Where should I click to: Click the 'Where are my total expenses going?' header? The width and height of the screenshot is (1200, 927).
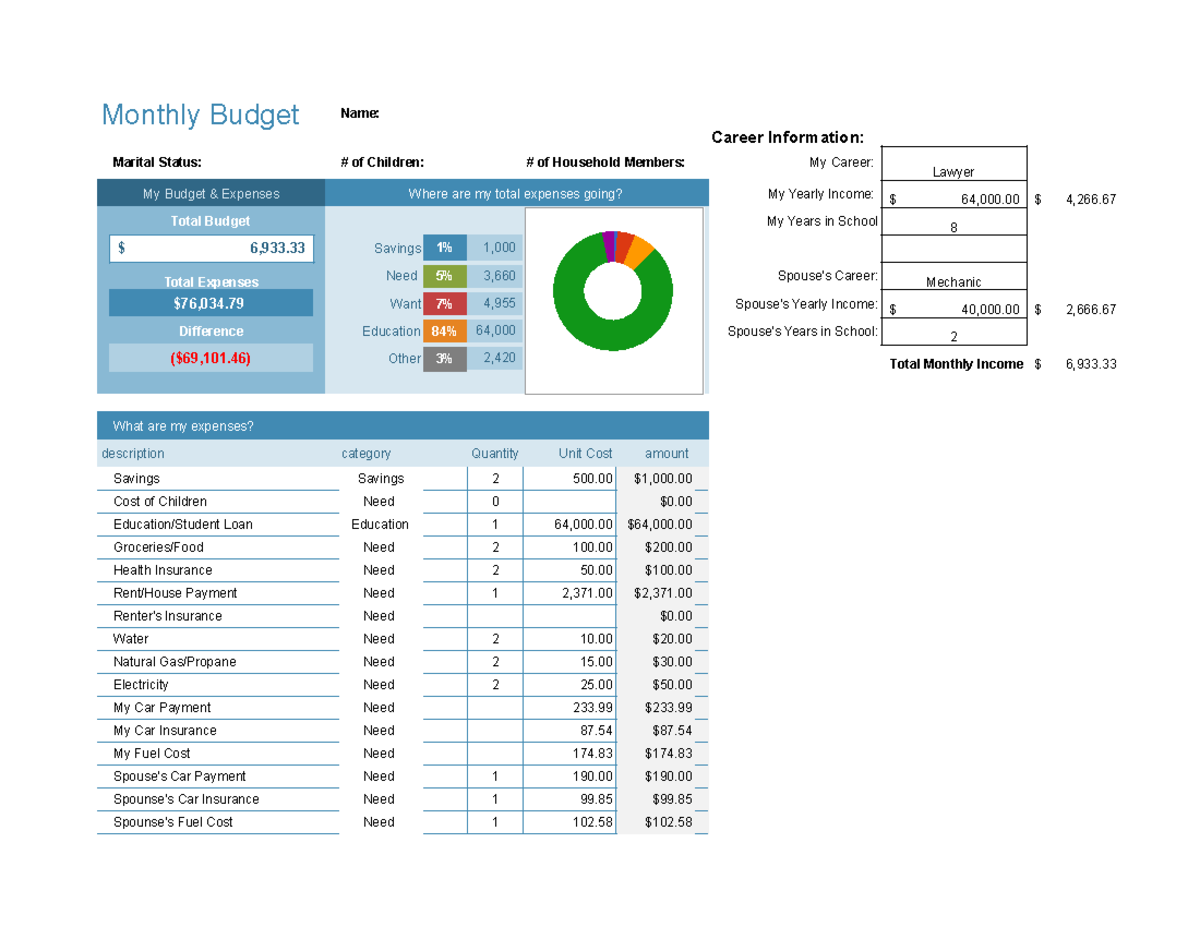516,192
